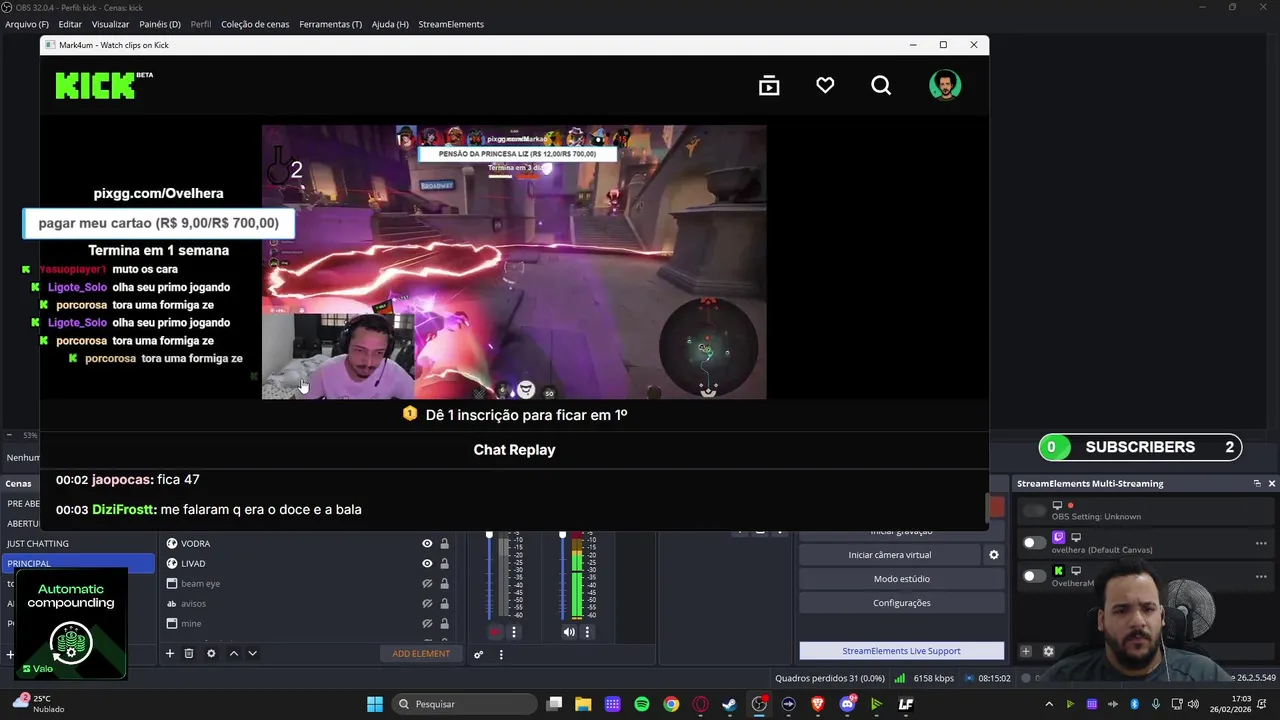
Task: Toggle lock on mine source
Action: [444, 624]
